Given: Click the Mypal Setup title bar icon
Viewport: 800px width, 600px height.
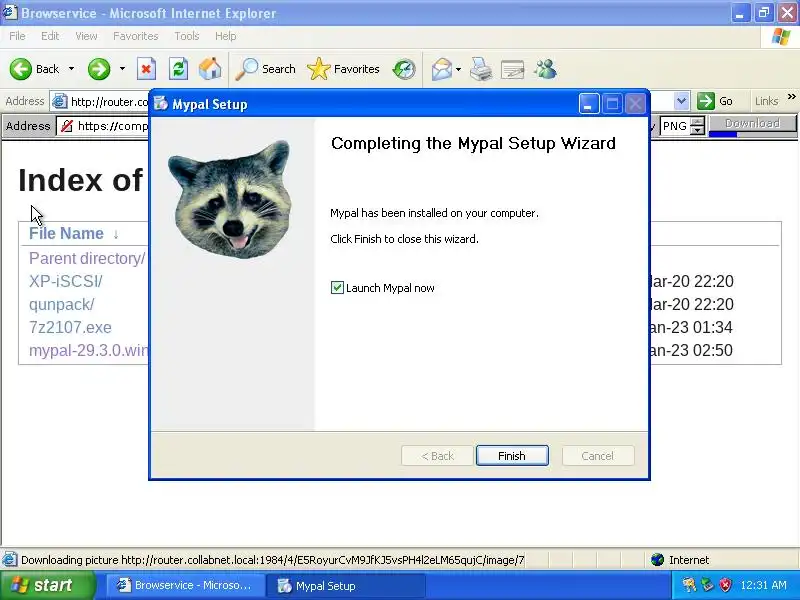Looking at the screenshot, I should tap(161, 104).
